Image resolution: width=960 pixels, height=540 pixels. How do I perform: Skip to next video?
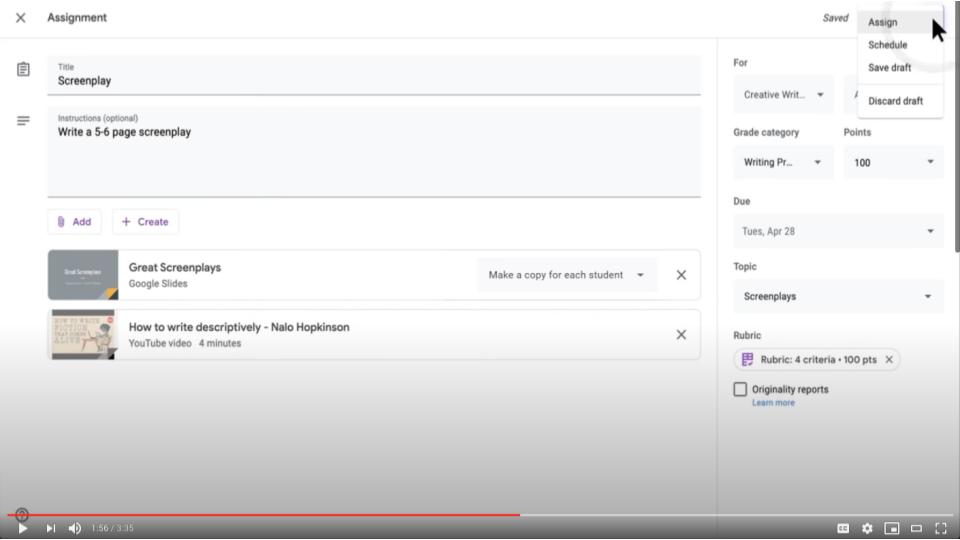(50, 528)
